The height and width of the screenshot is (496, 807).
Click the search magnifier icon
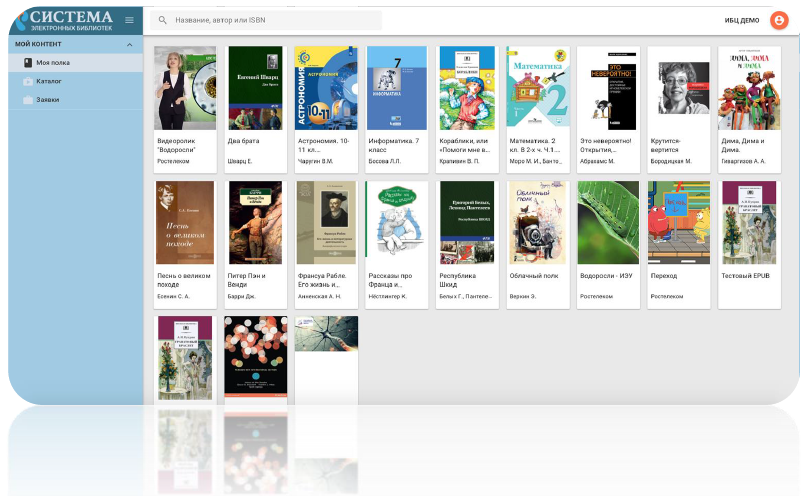click(x=163, y=20)
